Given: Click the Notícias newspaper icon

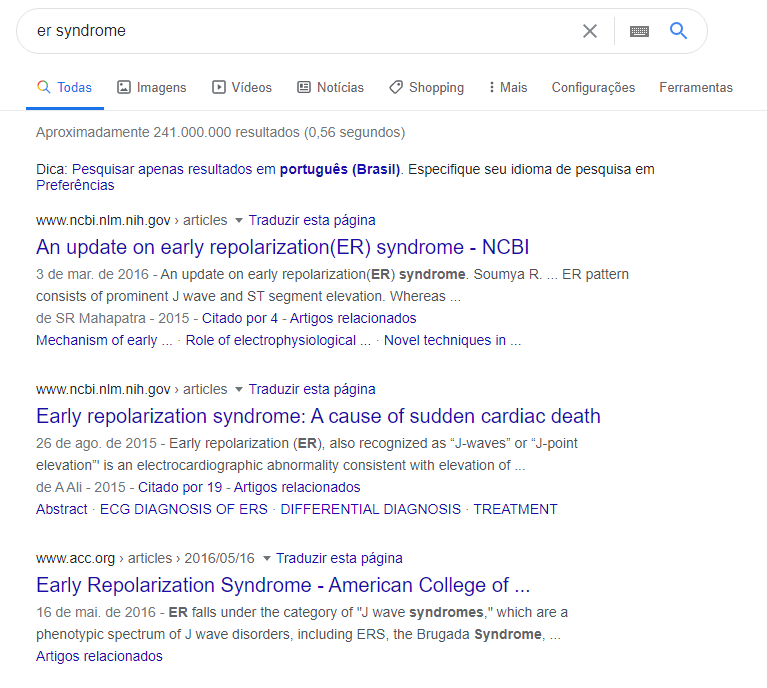Looking at the screenshot, I should coord(304,87).
